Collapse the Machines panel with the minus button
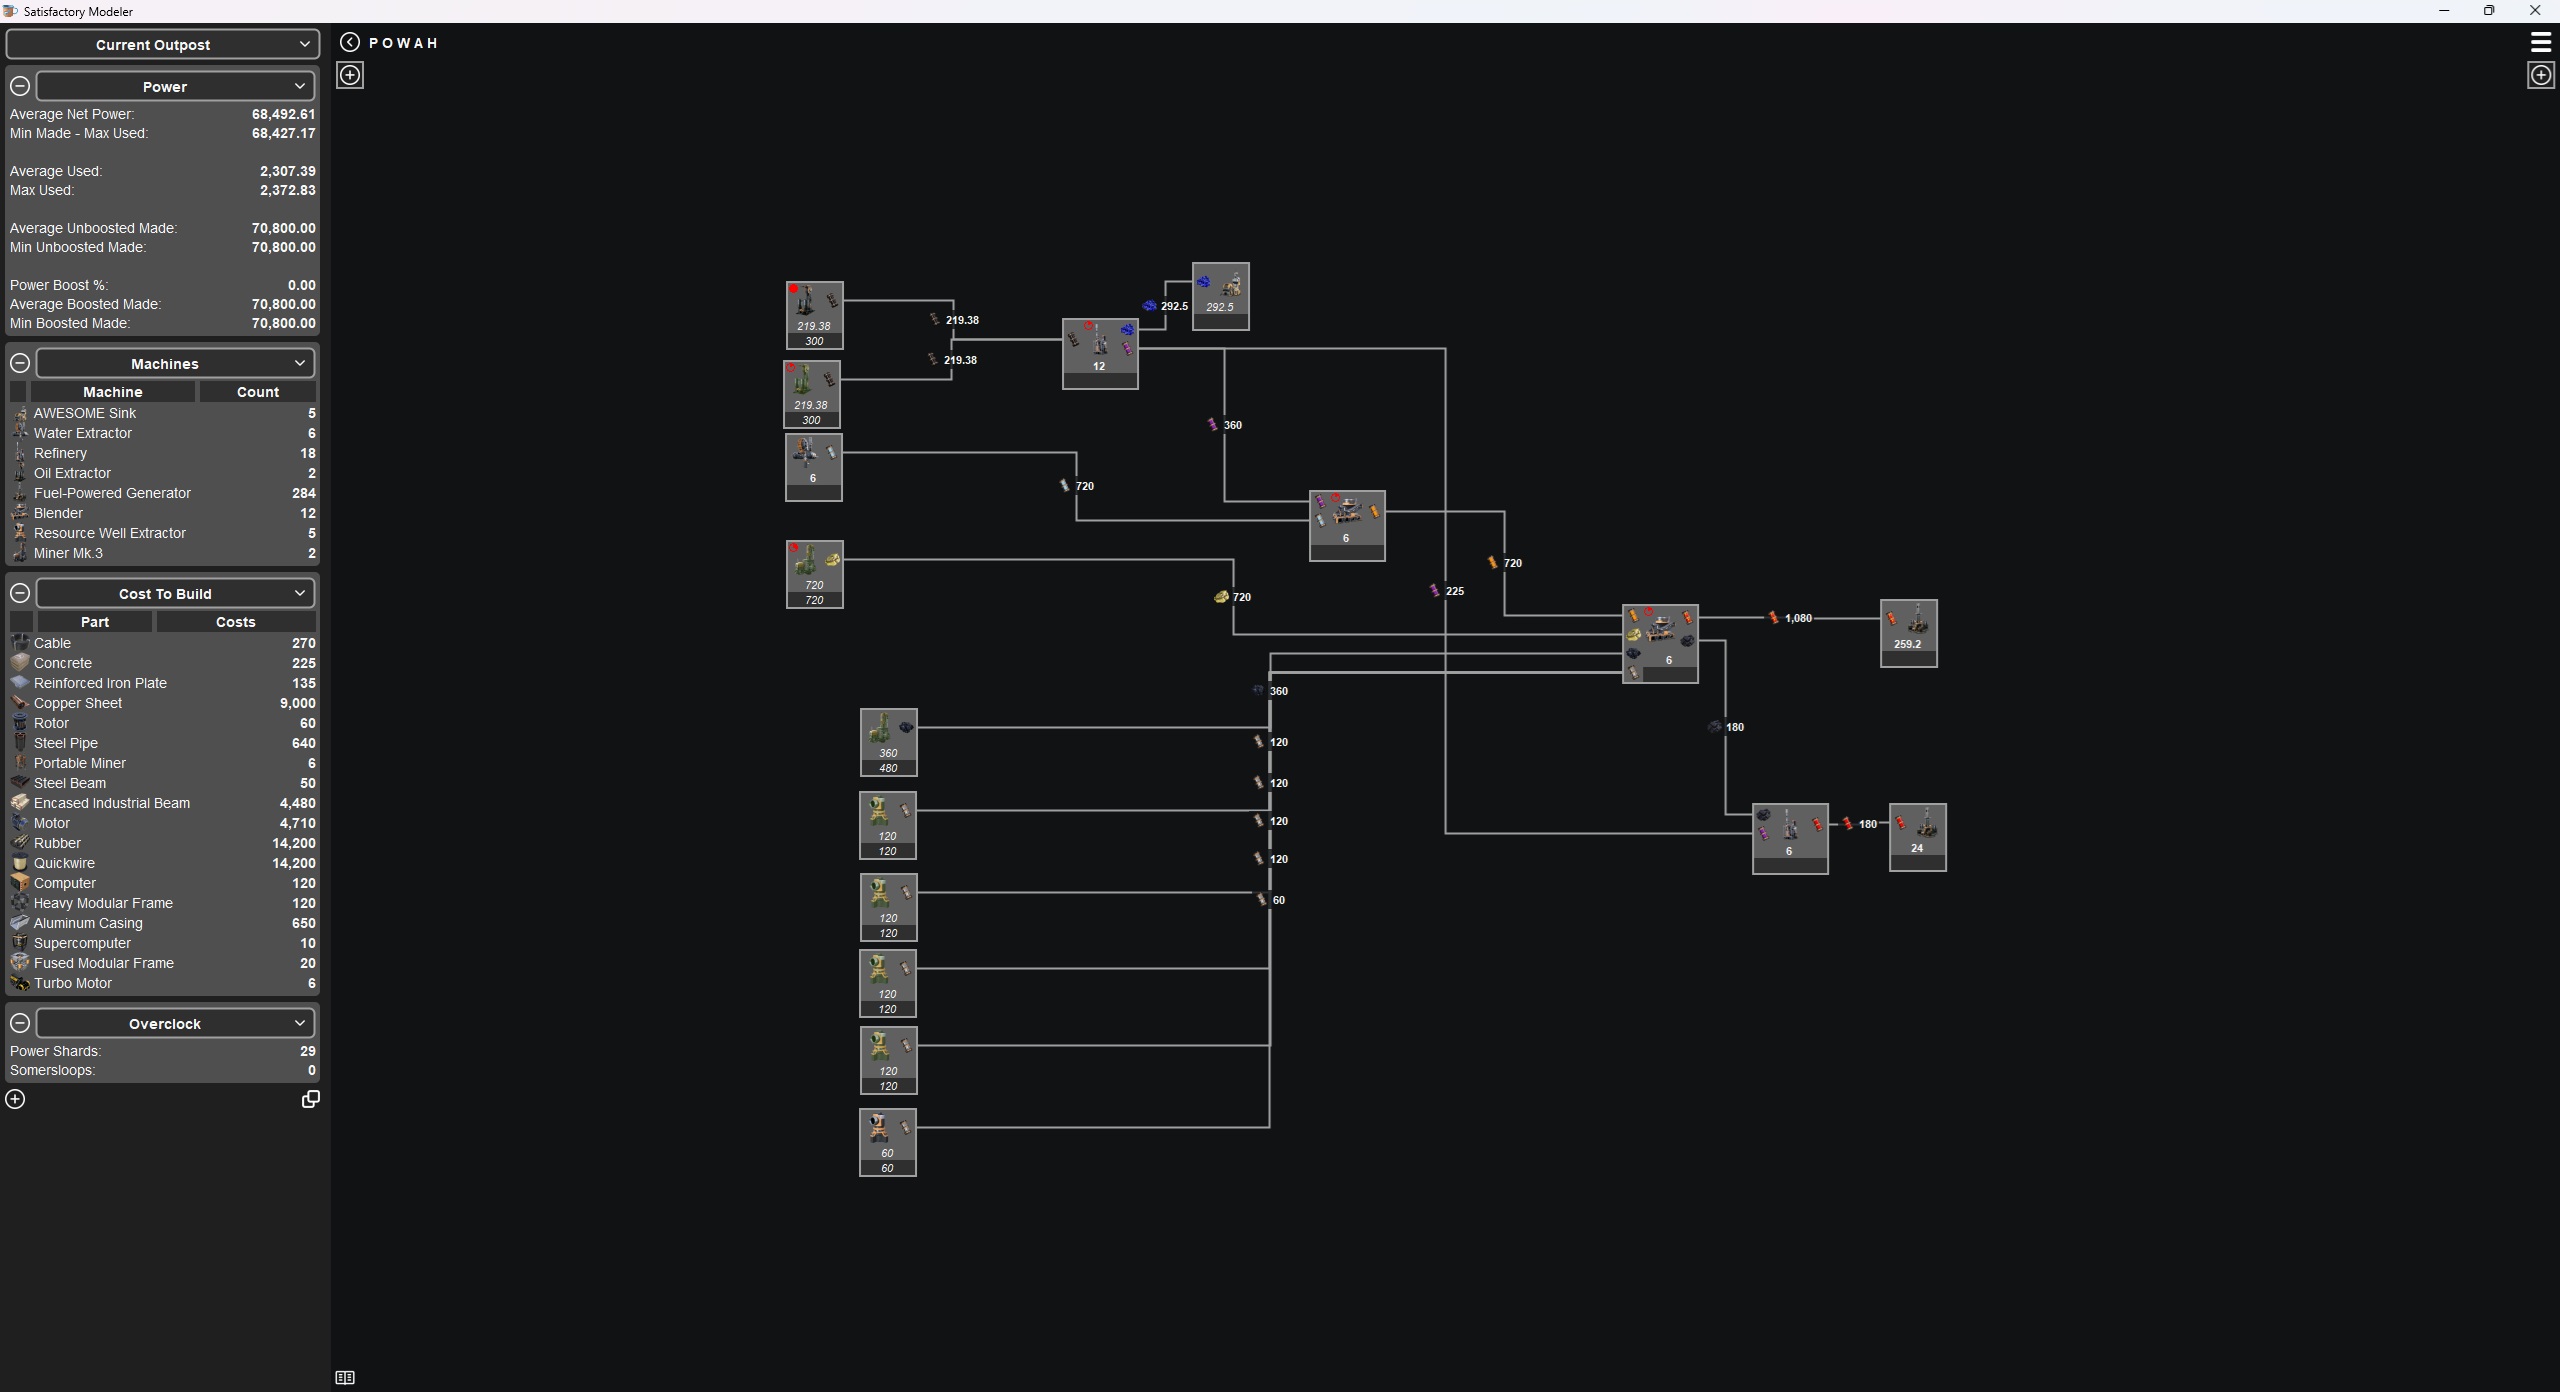This screenshot has width=2560, height=1392. point(19,363)
